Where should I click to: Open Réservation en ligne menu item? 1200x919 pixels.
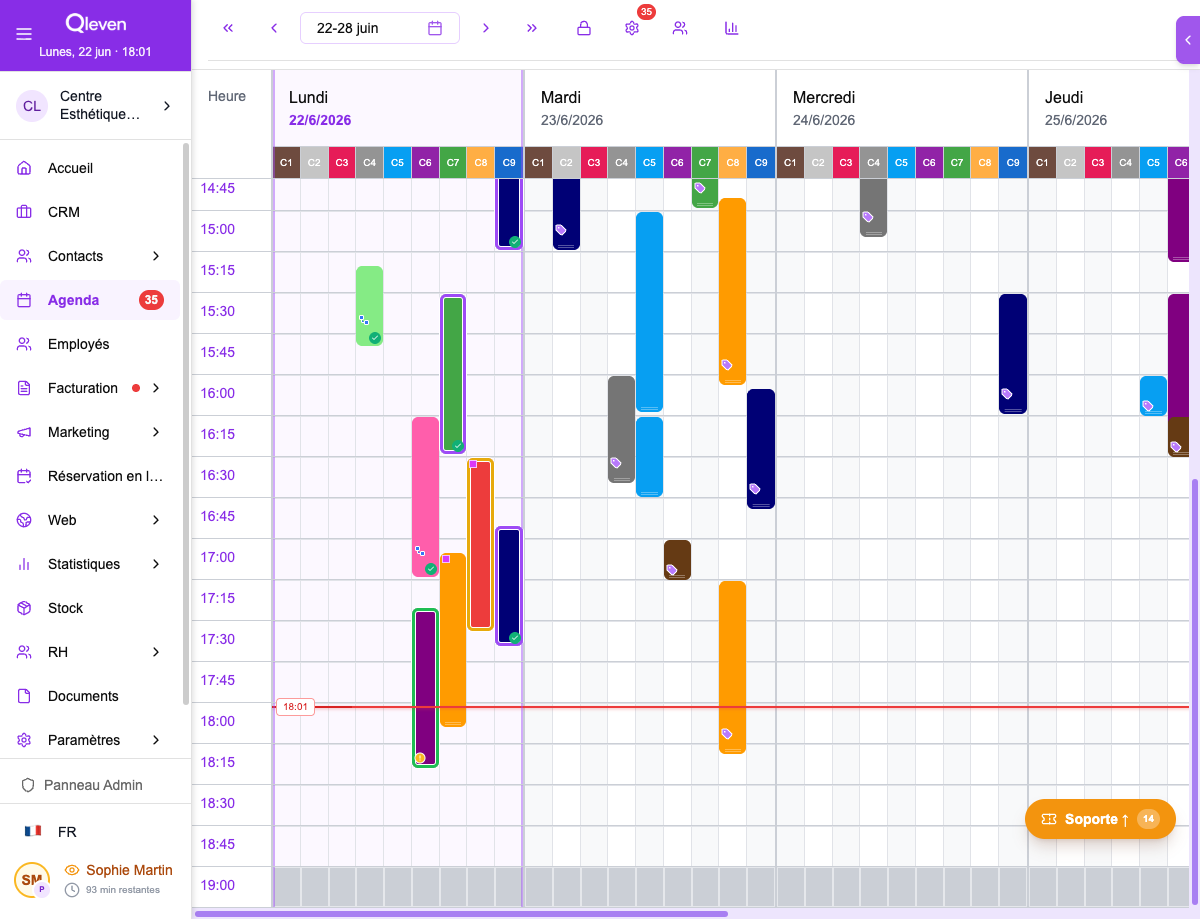click(90, 476)
